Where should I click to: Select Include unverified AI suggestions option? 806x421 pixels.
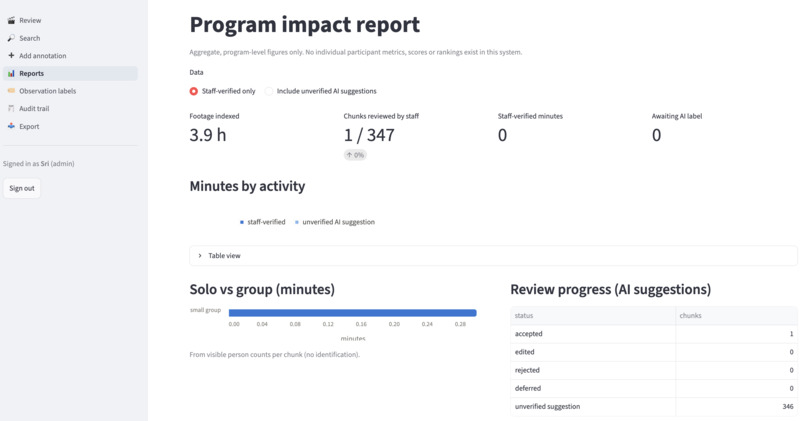click(x=321, y=91)
